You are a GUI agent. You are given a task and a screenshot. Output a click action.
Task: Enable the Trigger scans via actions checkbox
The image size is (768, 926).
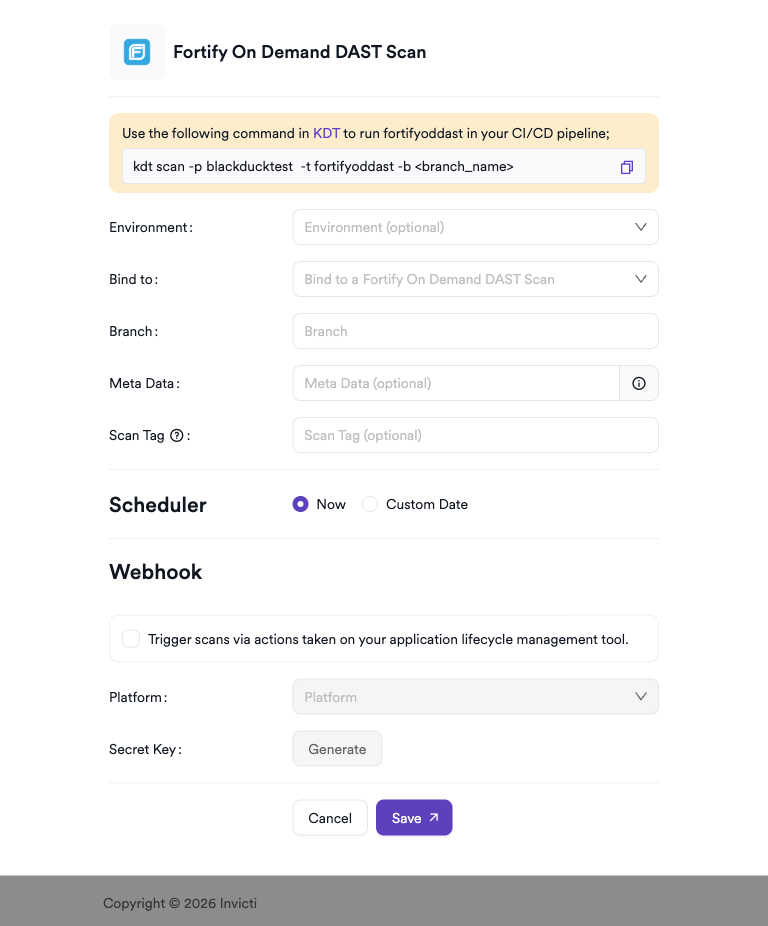(131, 639)
